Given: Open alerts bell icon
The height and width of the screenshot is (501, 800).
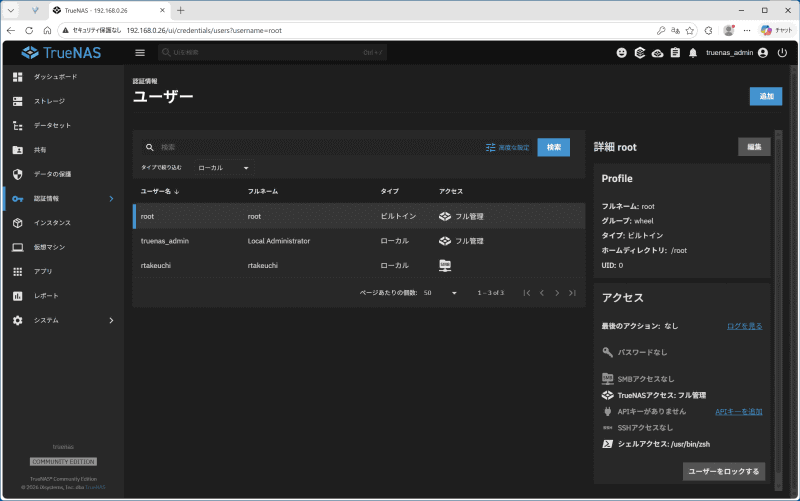Looking at the screenshot, I should pyautogui.click(x=693, y=53).
